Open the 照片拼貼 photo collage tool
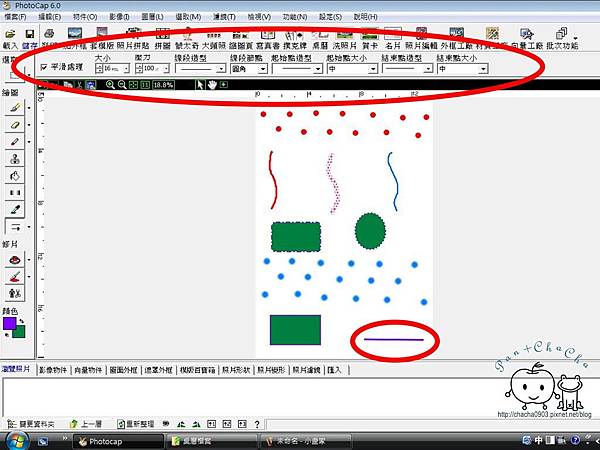The width and height of the screenshot is (600, 450). coord(133,38)
